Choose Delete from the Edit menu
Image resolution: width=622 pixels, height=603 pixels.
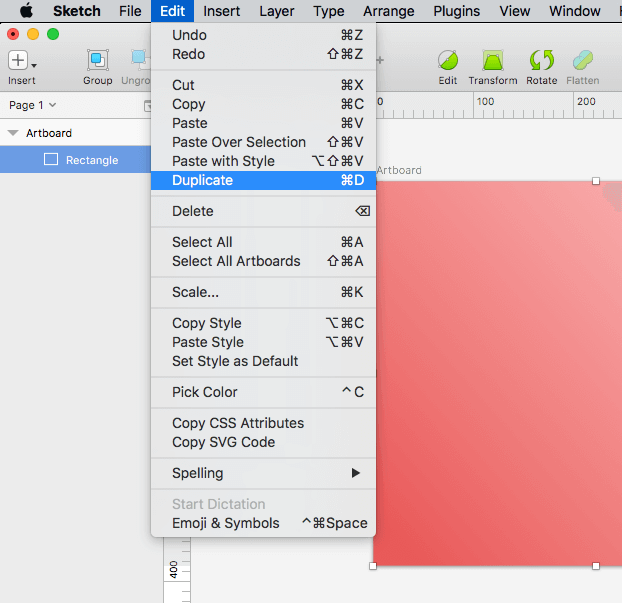click(x=263, y=211)
